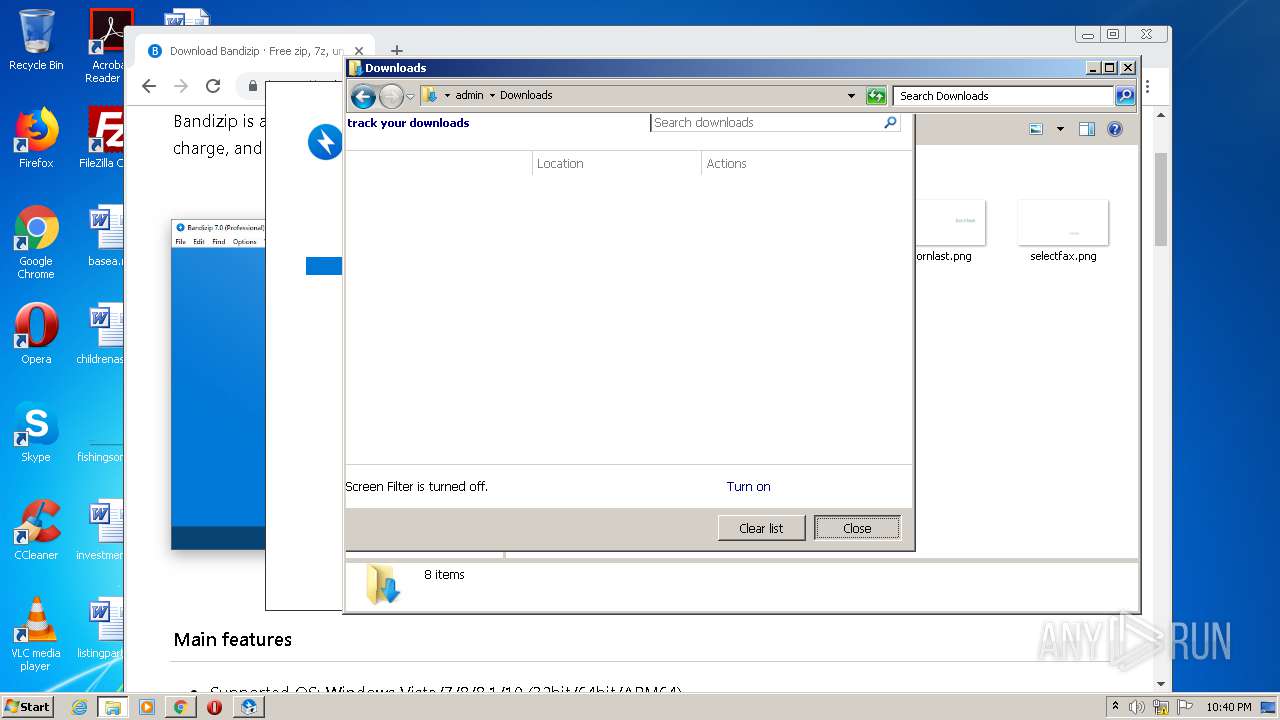Open Google Chrome desktop shortcut
The height and width of the screenshot is (720, 1280).
coord(36,242)
